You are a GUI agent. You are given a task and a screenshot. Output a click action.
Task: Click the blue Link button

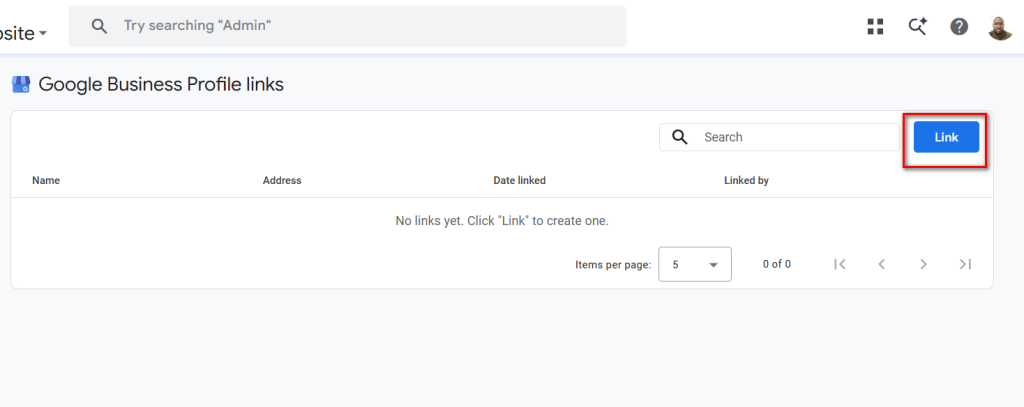[946, 137]
